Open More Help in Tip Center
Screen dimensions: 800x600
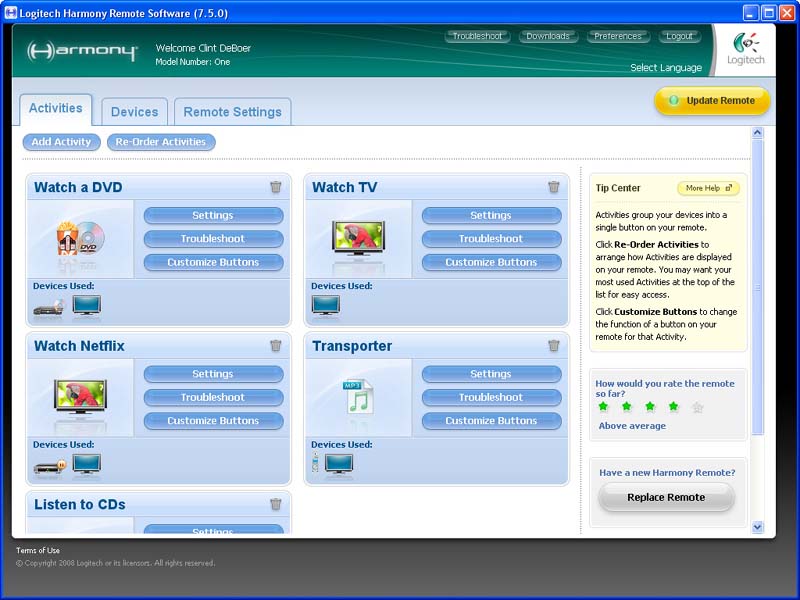coord(708,188)
